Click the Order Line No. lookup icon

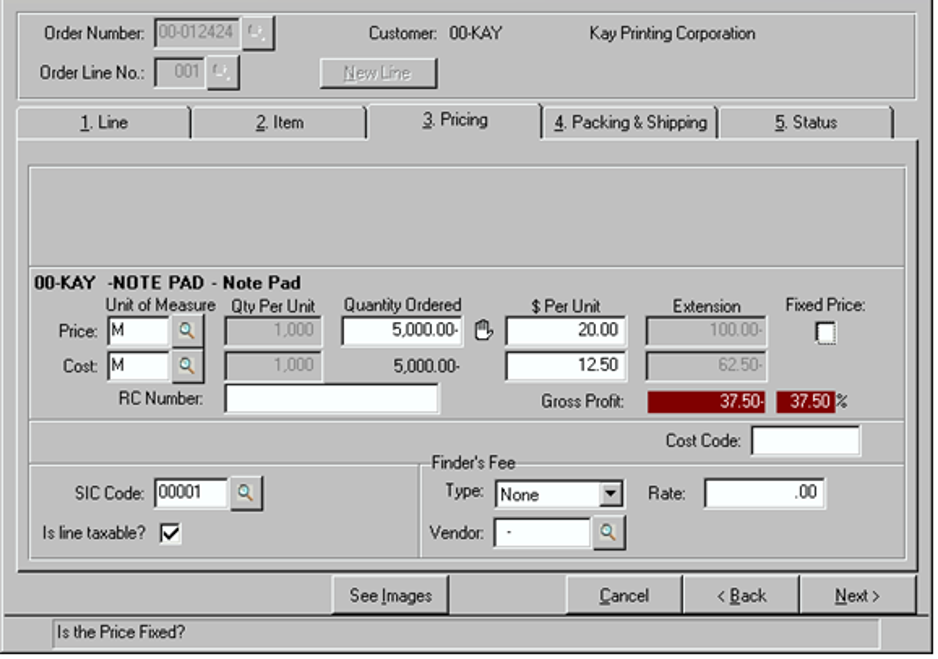click(x=223, y=72)
